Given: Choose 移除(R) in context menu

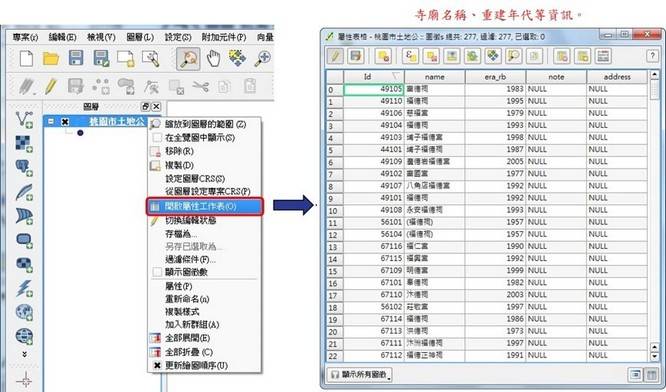Looking at the screenshot, I should (205, 151).
